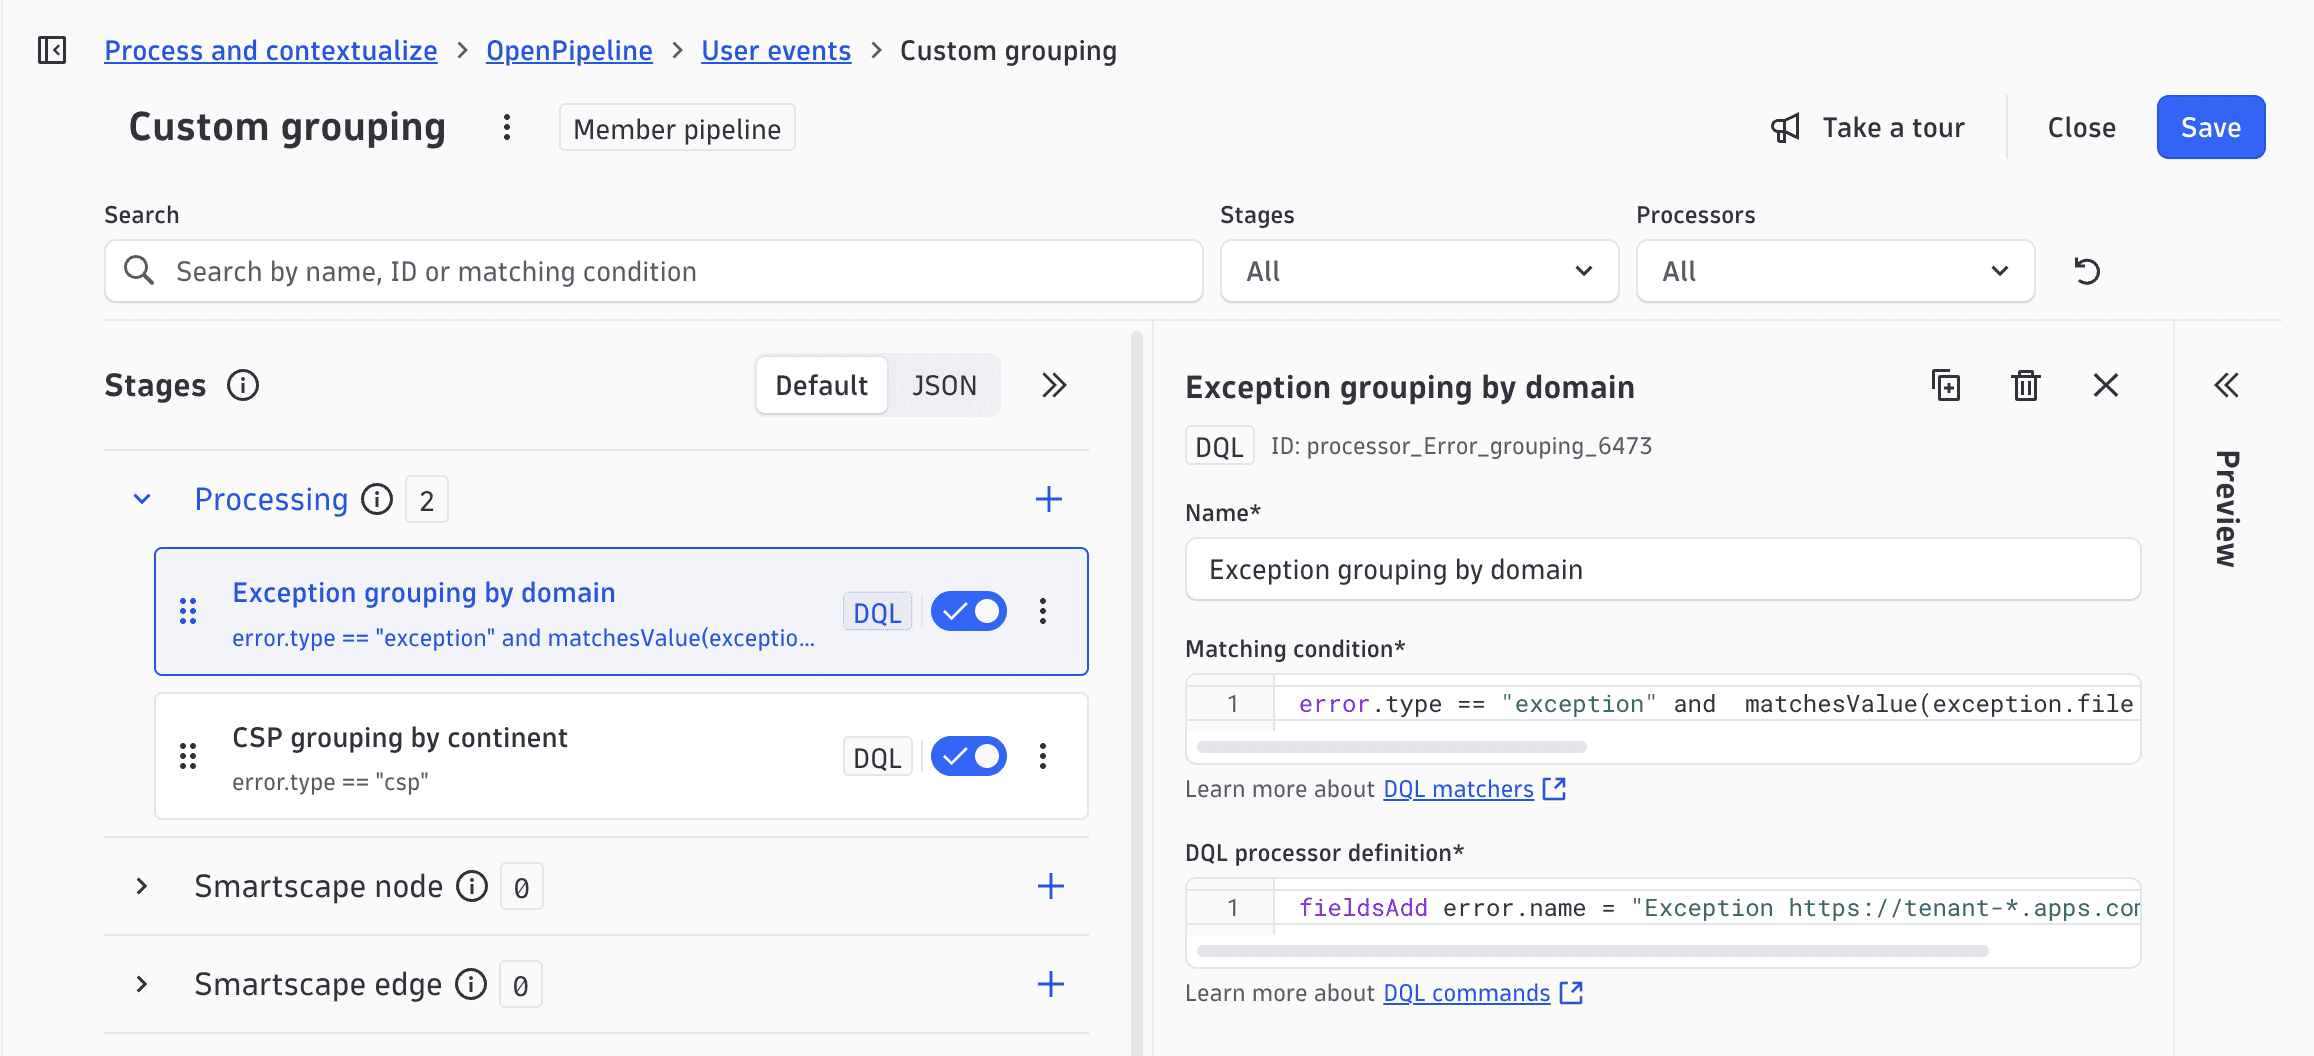The image size is (2314, 1056).
Task: Go to User events breadcrumb
Action: pyautogui.click(x=776, y=50)
